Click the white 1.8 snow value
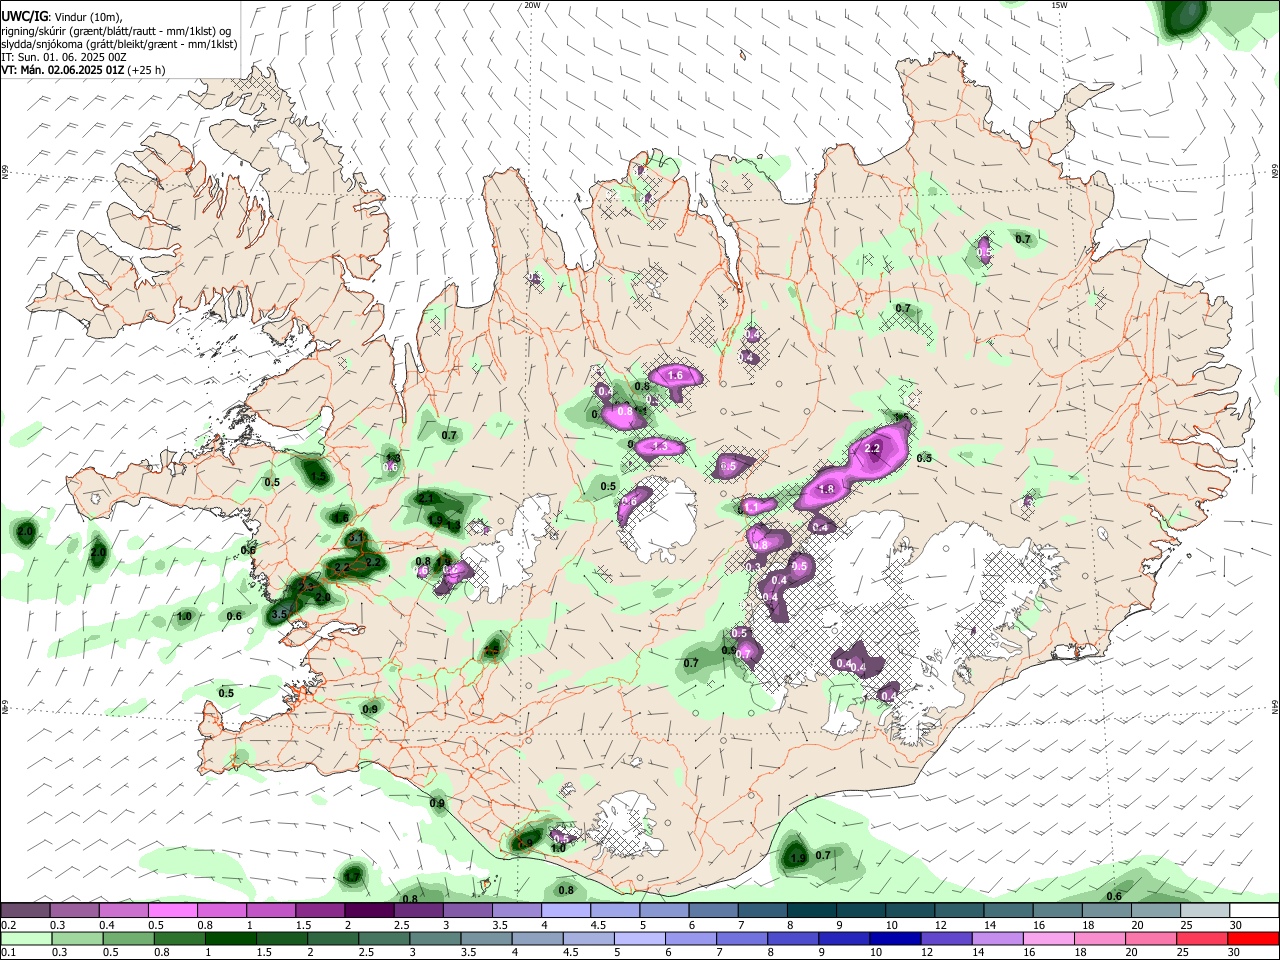1280x960 pixels. pos(827,489)
